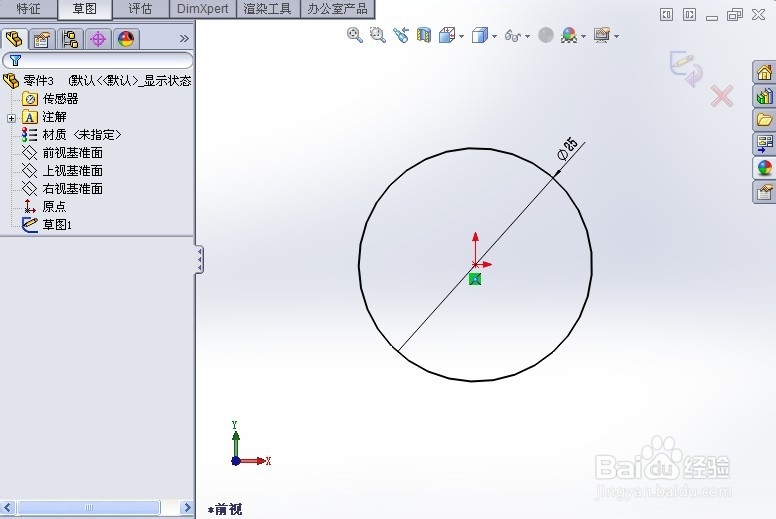
Task: Open the PropertyManager tab icon
Action: (42, 39)
